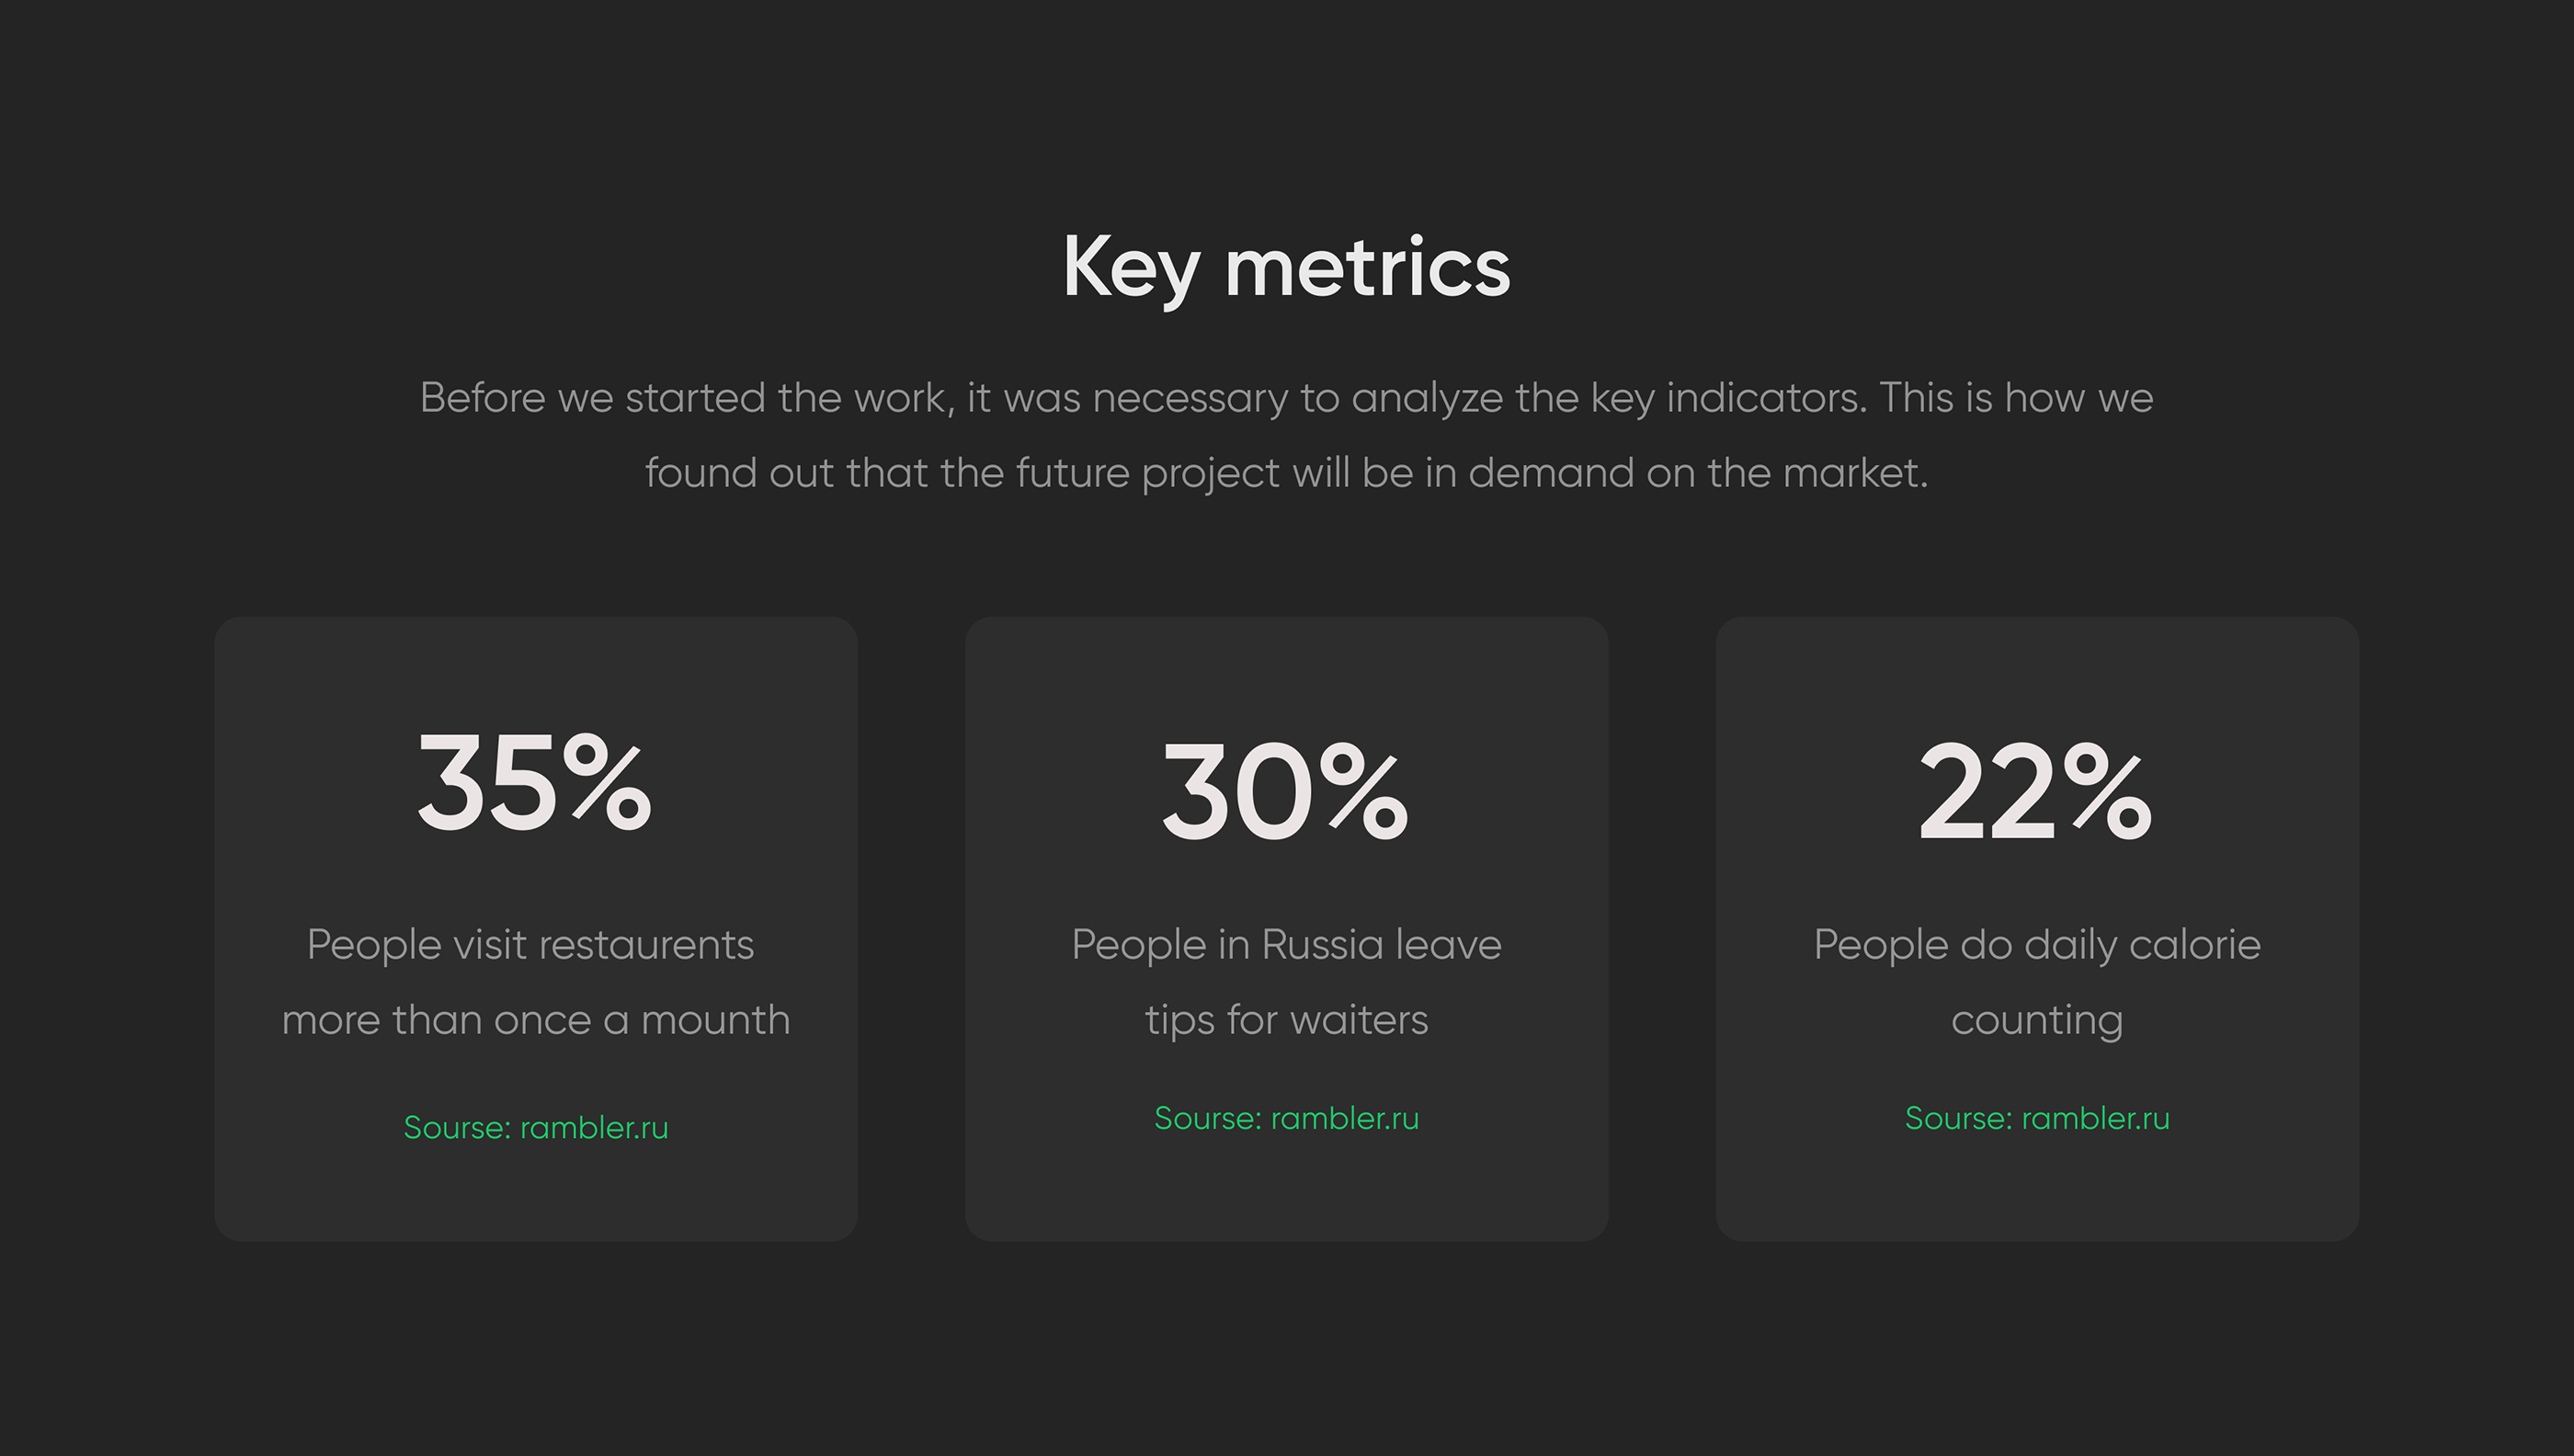Image resolution: width=2574 pixels, height=1456 pixels.
Task: Click the "tips for waiters" text
Action: pos(1286,1020)
